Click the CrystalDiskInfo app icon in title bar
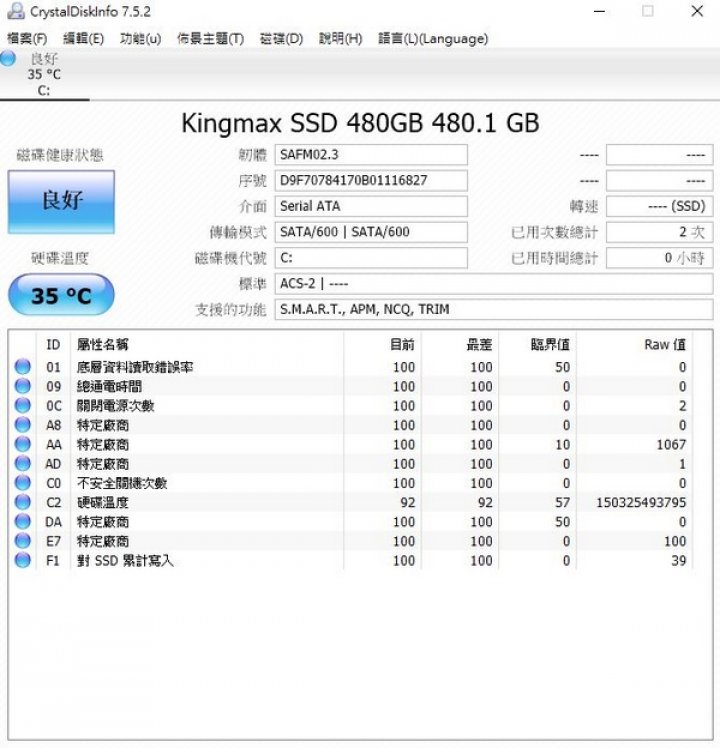Image resolution: width=720 pixels, height=748 pixels. tap(15, 11)
